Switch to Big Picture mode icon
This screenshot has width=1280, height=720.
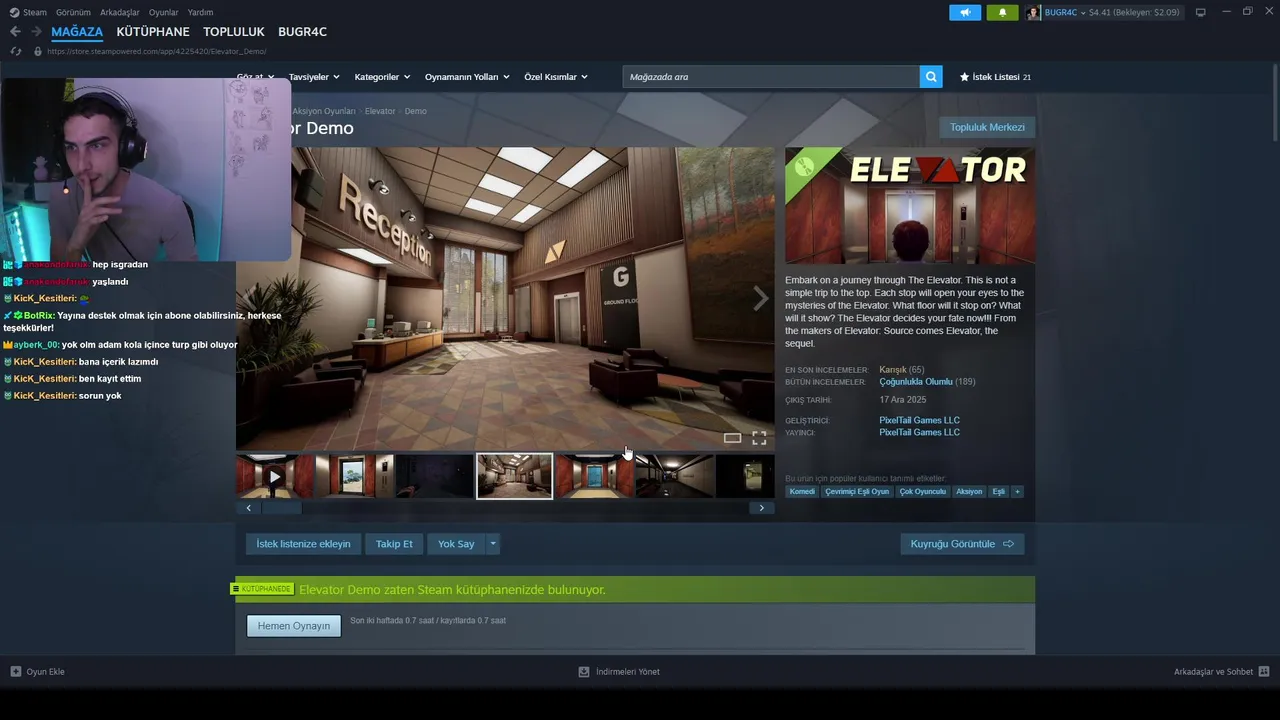click(x=1200, y=12)
